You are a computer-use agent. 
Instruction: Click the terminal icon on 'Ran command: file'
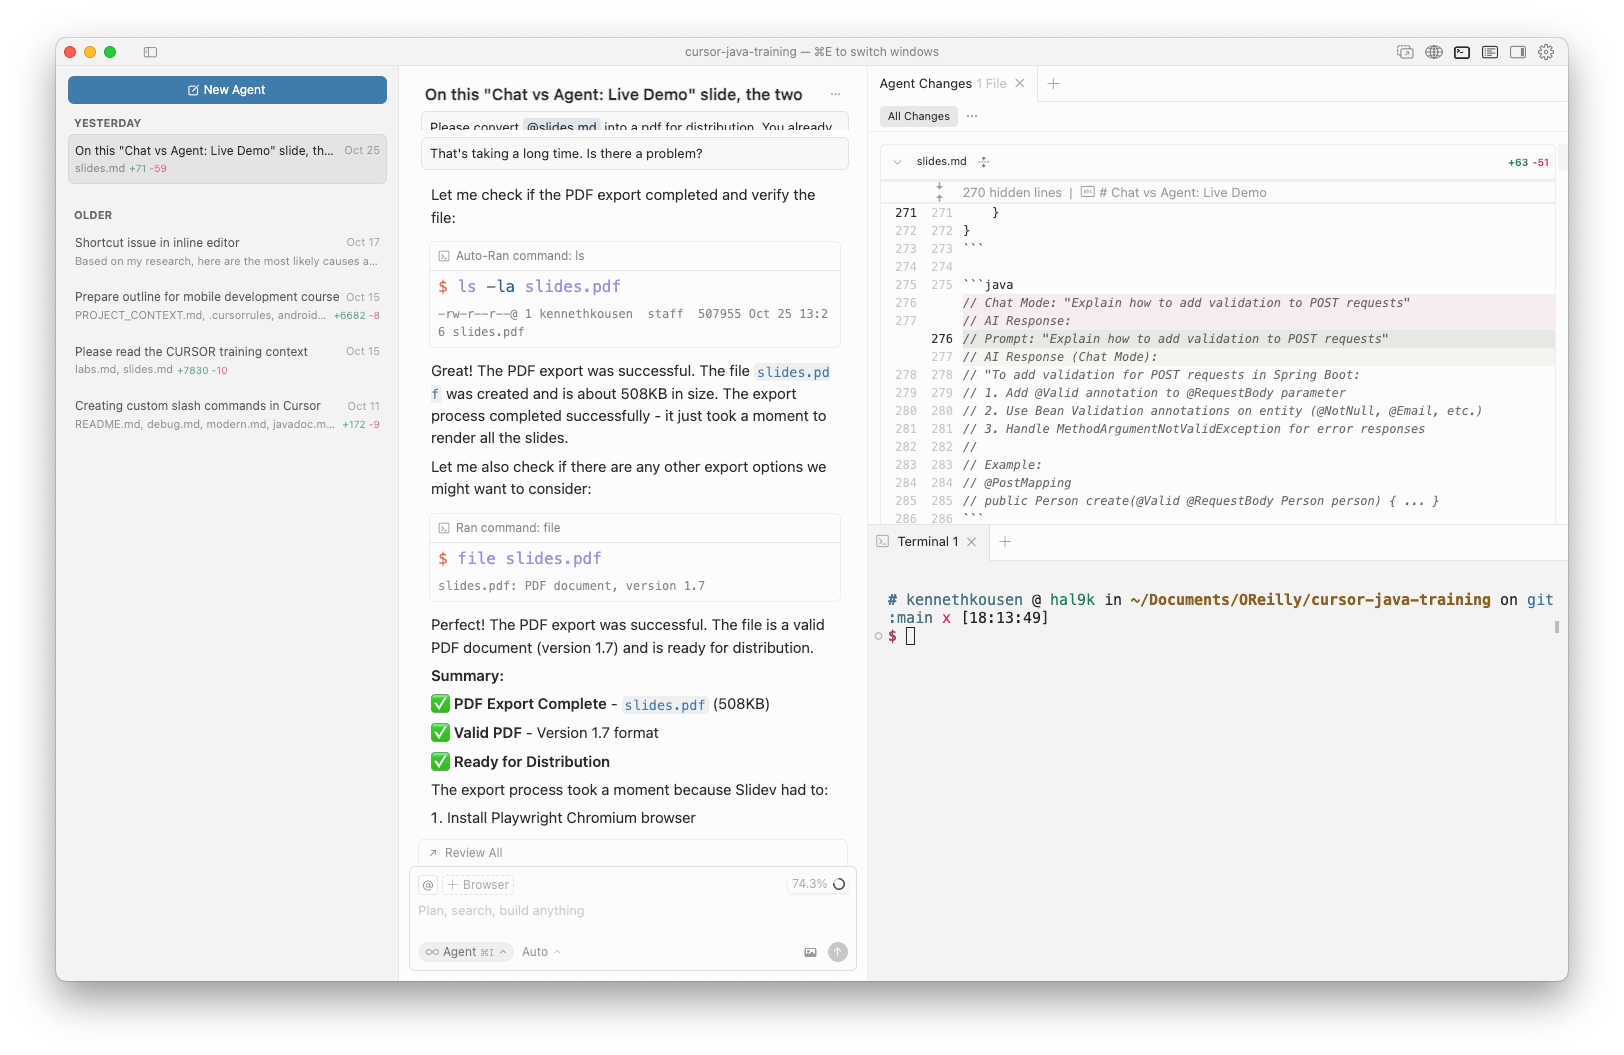coord(444,528)
